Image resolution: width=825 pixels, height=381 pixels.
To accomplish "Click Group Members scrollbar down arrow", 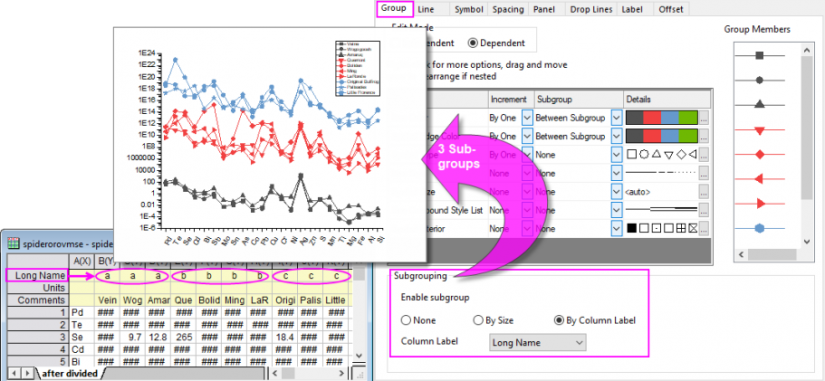I will 807,242.
